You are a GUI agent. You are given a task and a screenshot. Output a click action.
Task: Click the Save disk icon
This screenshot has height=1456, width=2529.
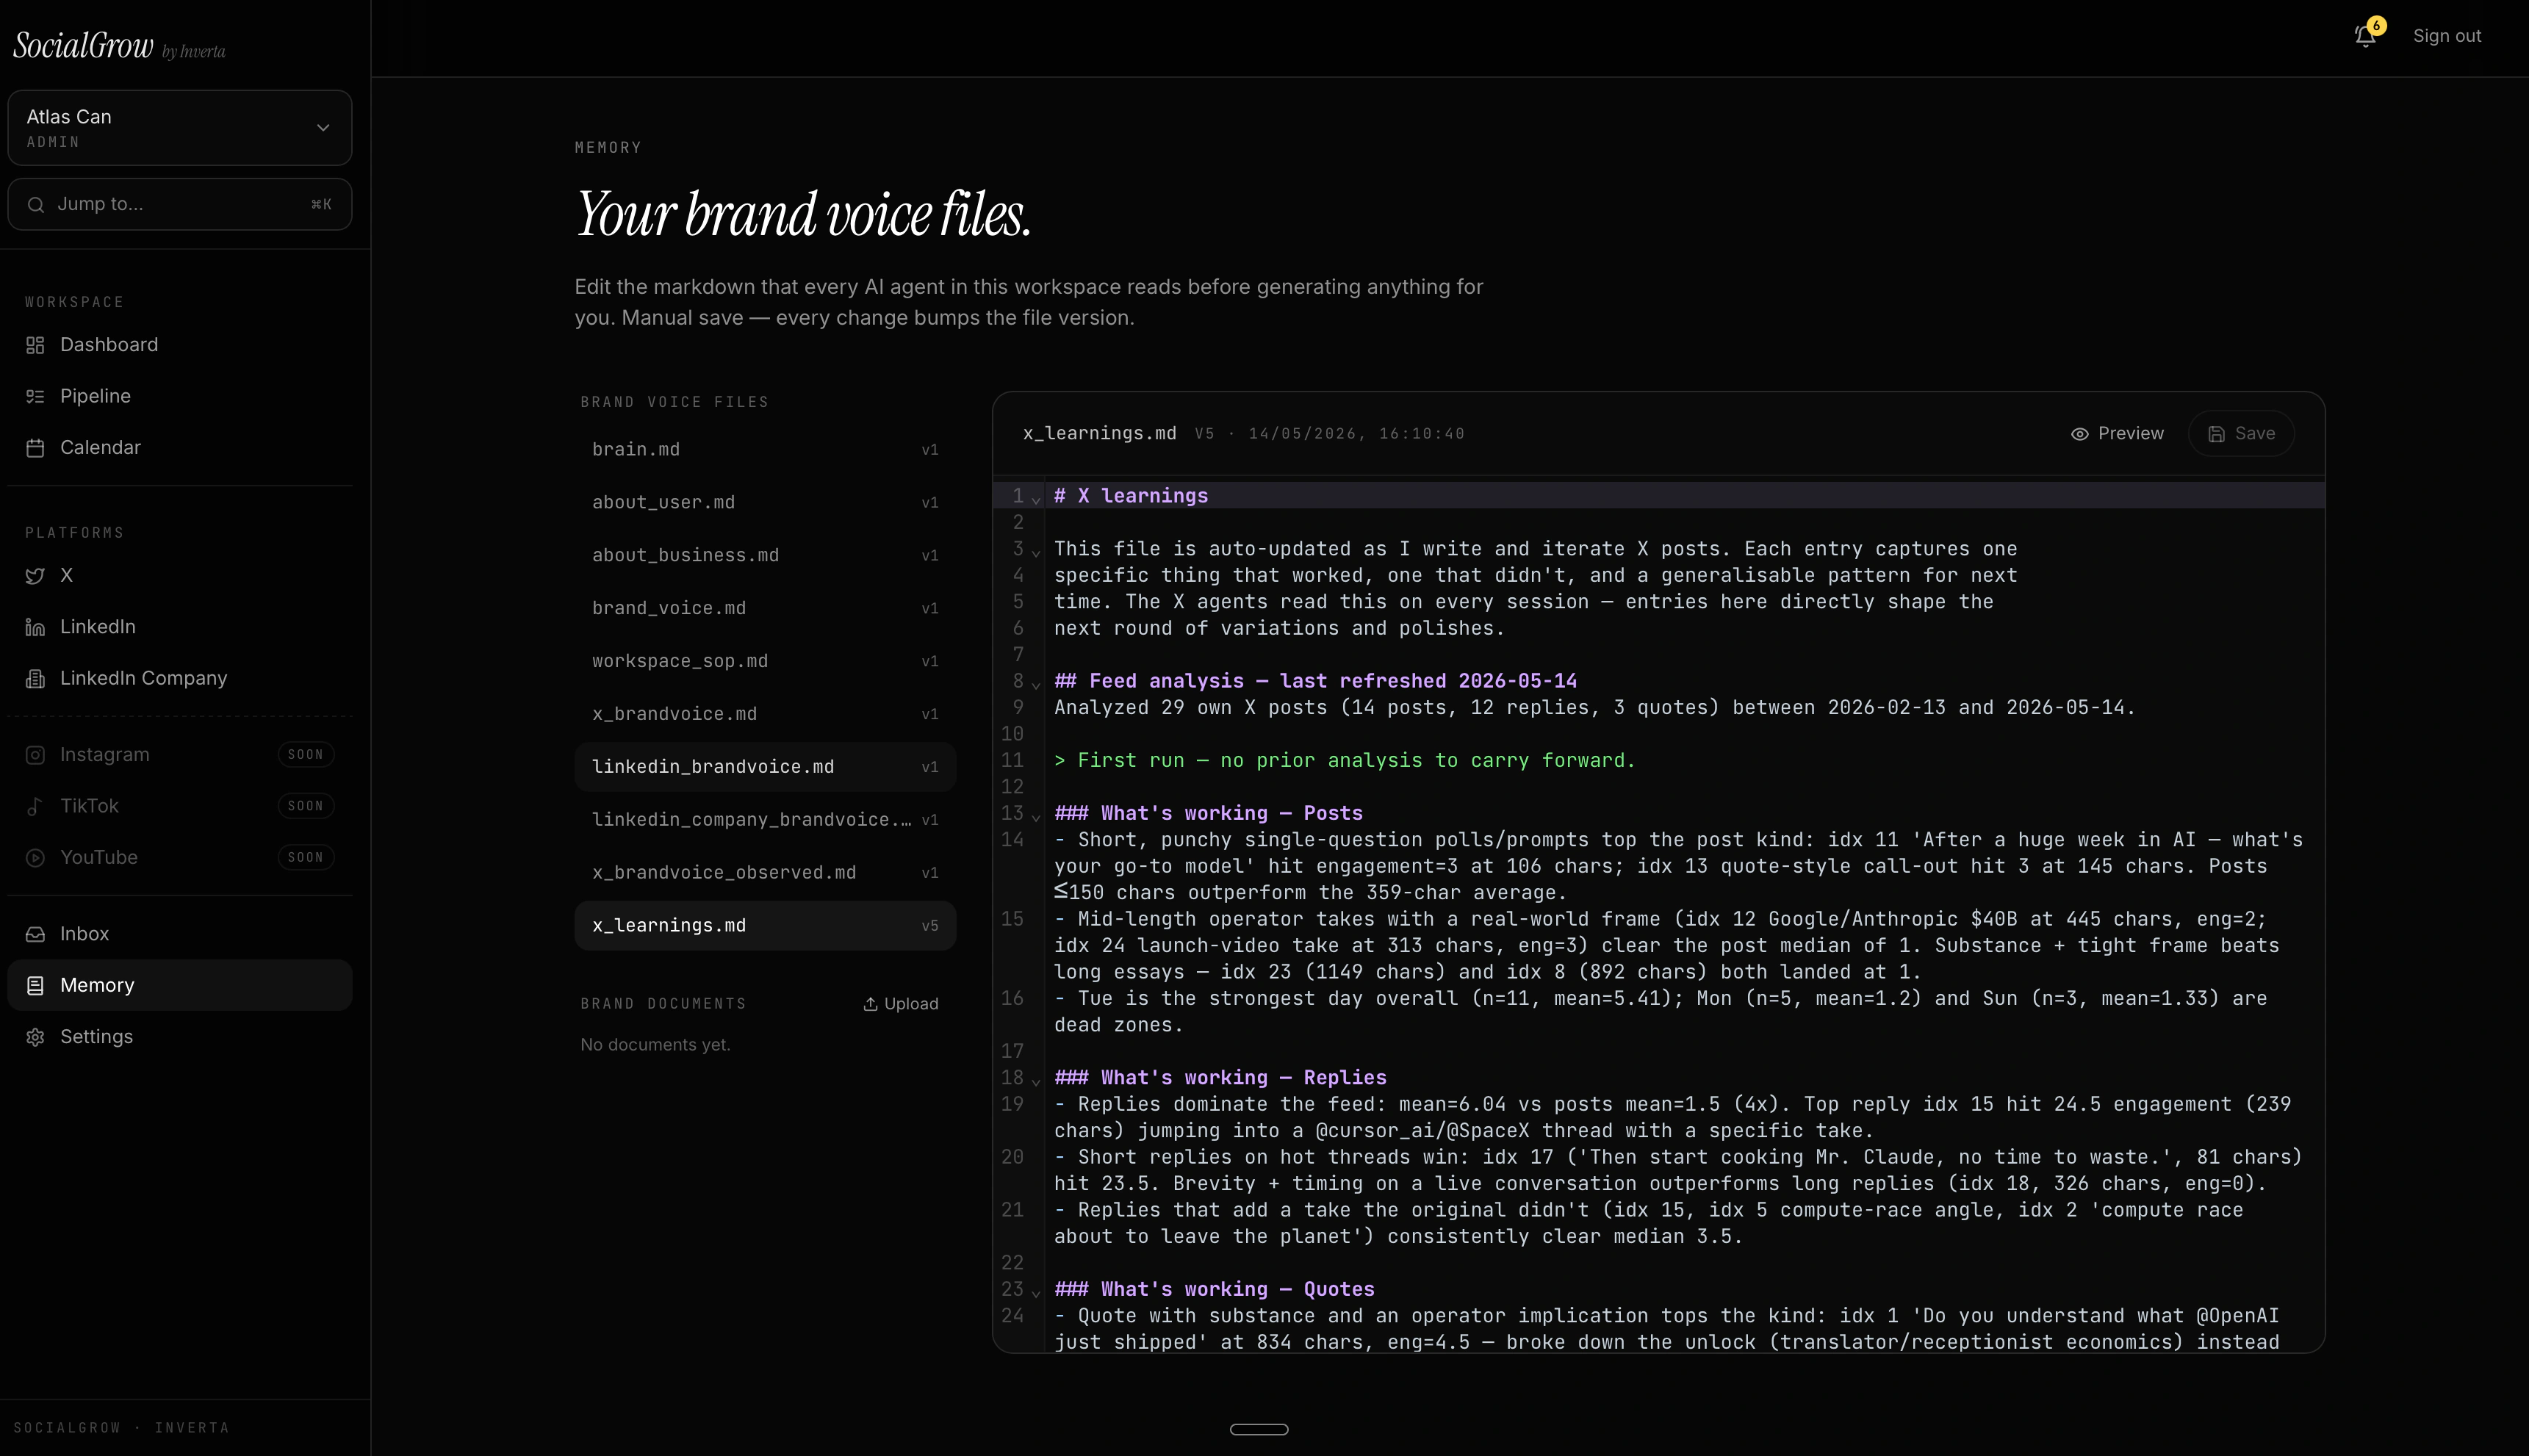click(x=2216, y=434)
